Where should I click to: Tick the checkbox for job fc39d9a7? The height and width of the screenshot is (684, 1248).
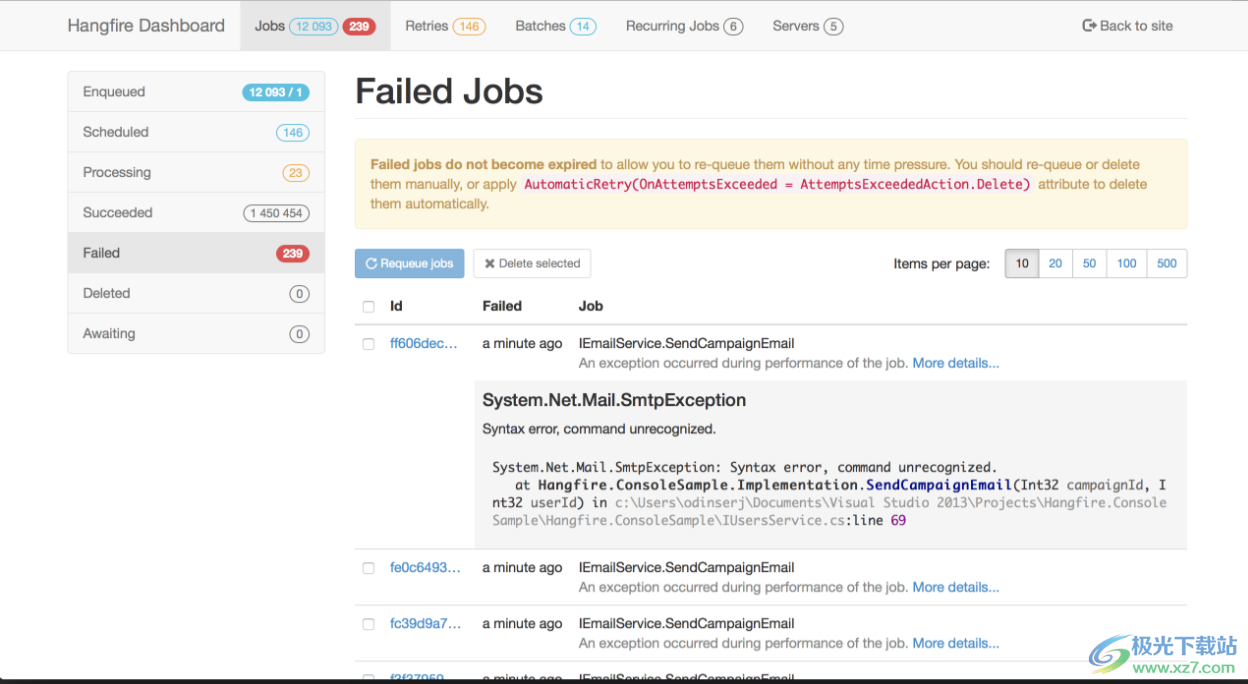pyautogui.click(x=369, y=624)
